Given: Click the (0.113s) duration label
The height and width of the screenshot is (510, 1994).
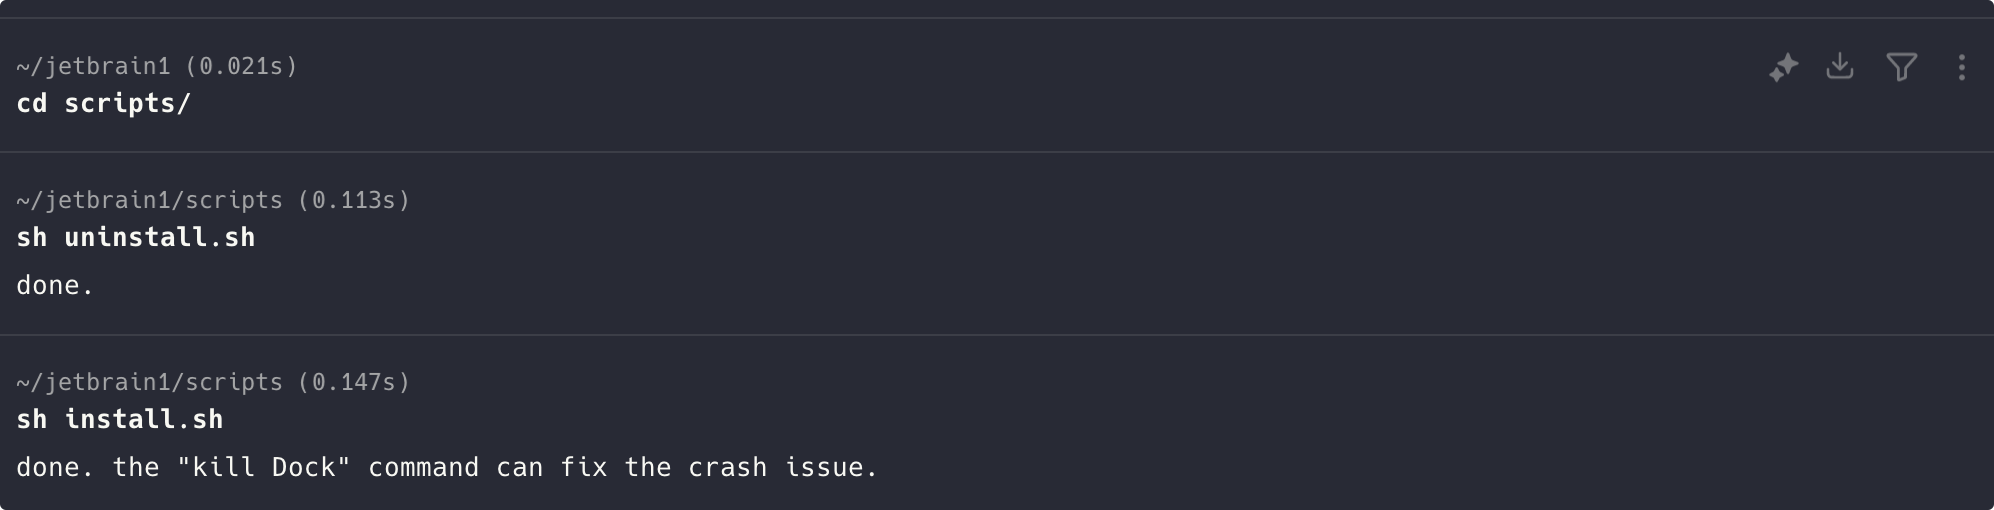Looking at the screenshot, I should click(354, 200).
